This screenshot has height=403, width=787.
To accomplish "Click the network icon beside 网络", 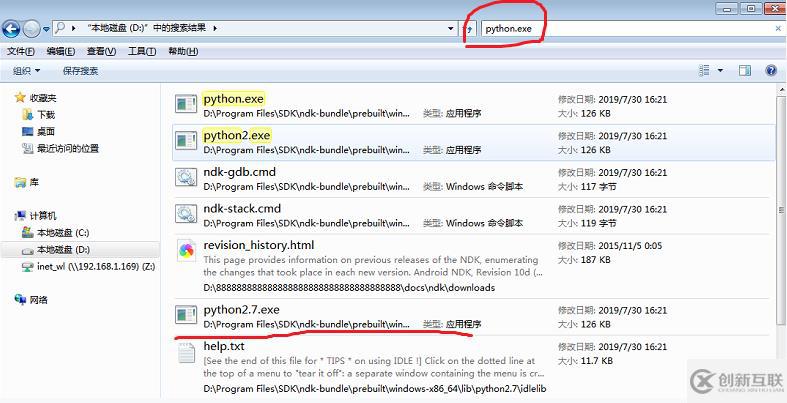I will point(20,300).
